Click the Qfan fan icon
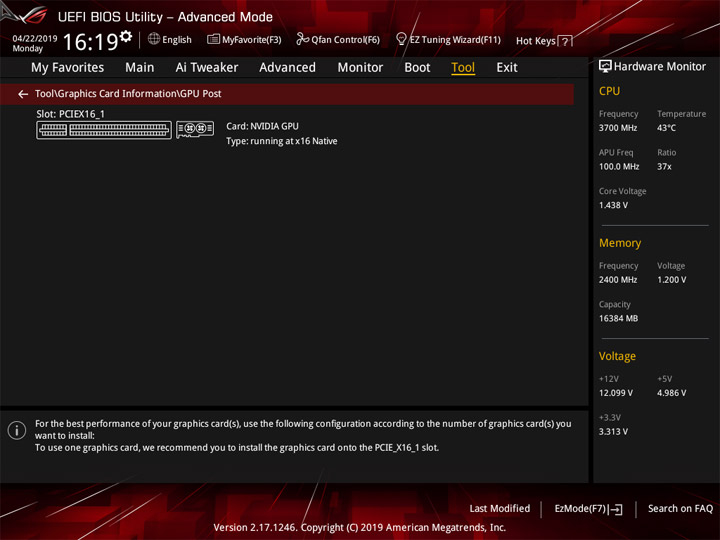This screenshot has height=540, width=720. (302, 39)
